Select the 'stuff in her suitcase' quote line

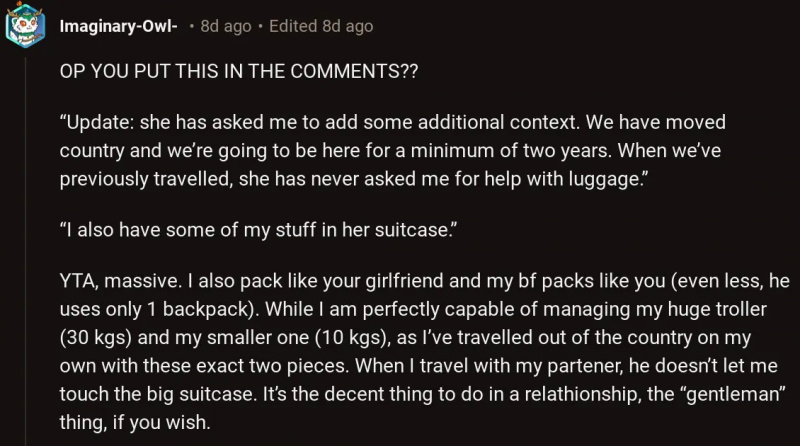tap(258, 230)
